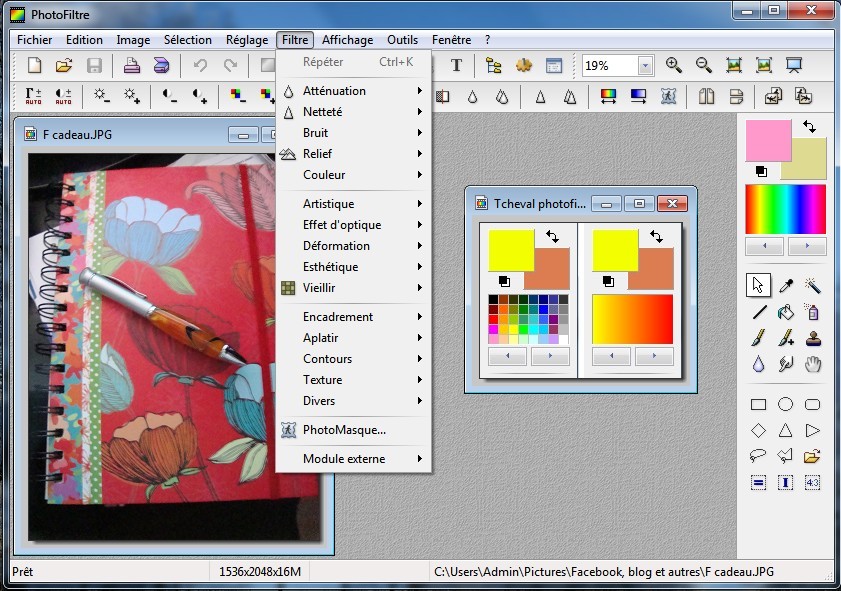Click the Contrast minus icon
Screen dimensions: 841x591
click(169, 96)
